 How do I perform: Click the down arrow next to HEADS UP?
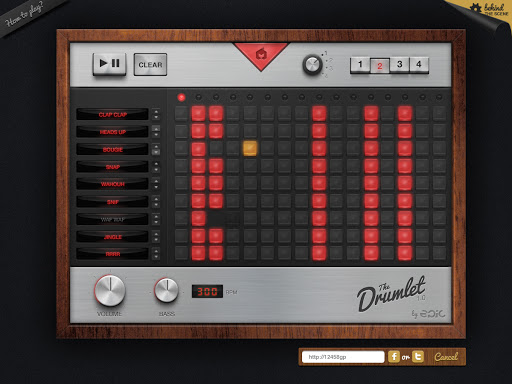pos(156,135)
